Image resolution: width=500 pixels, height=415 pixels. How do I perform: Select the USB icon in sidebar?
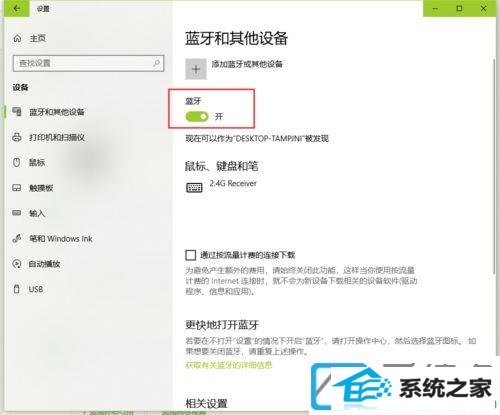pyautogui.click(x=17, y=289)
